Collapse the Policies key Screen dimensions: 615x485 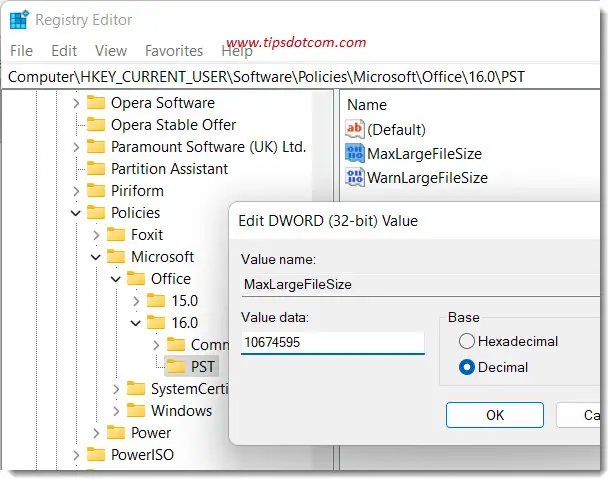[x=76, y=213]
